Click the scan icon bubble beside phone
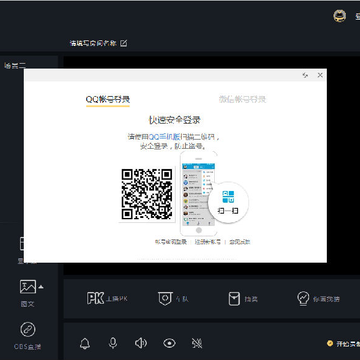 pyautogui.click(x=228, y=203)
